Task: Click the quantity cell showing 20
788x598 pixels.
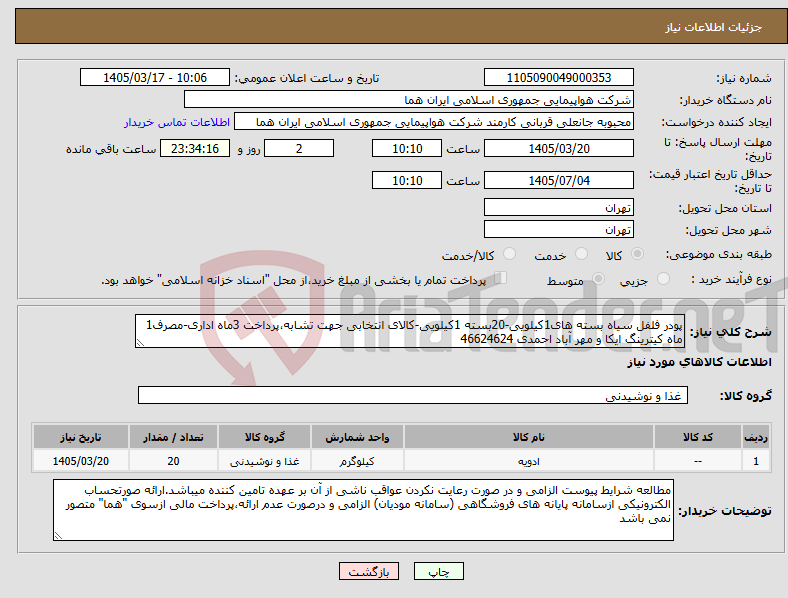Action: [173, 461]
